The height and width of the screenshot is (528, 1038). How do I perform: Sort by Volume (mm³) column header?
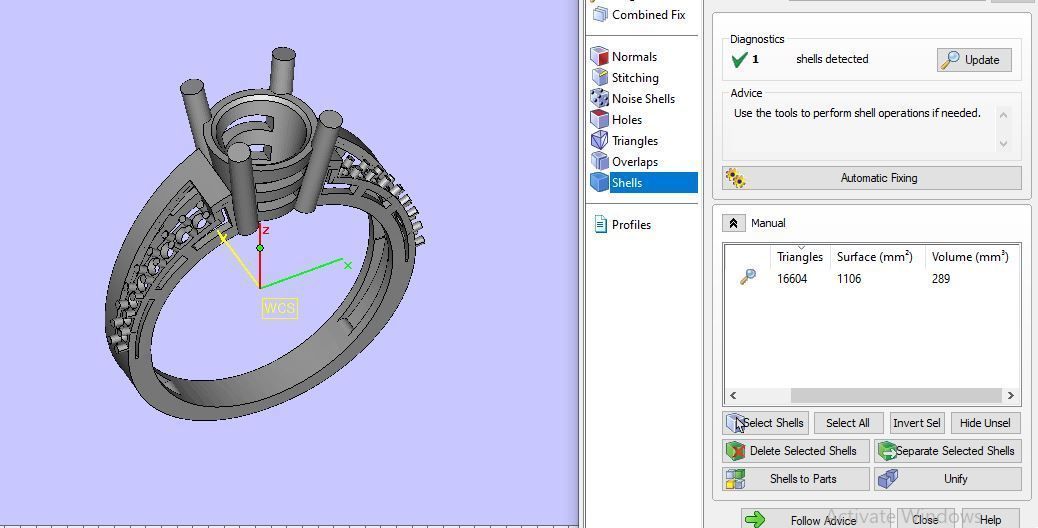click(970, 257)
